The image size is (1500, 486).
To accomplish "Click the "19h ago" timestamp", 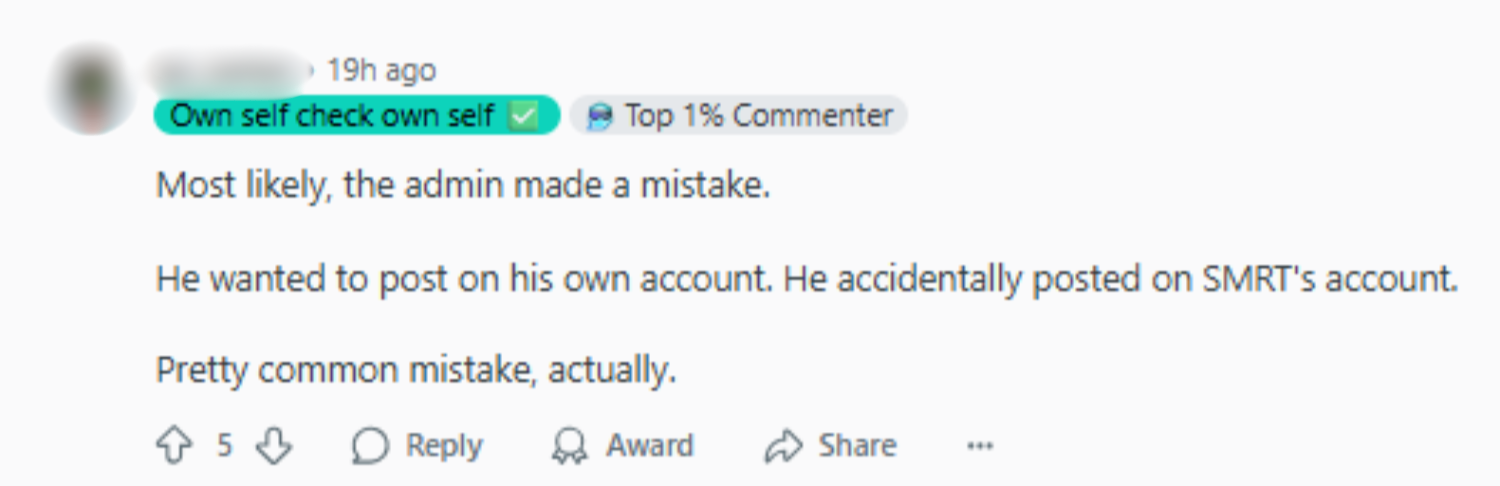I will pyautogui.click(x=381, y=71).
